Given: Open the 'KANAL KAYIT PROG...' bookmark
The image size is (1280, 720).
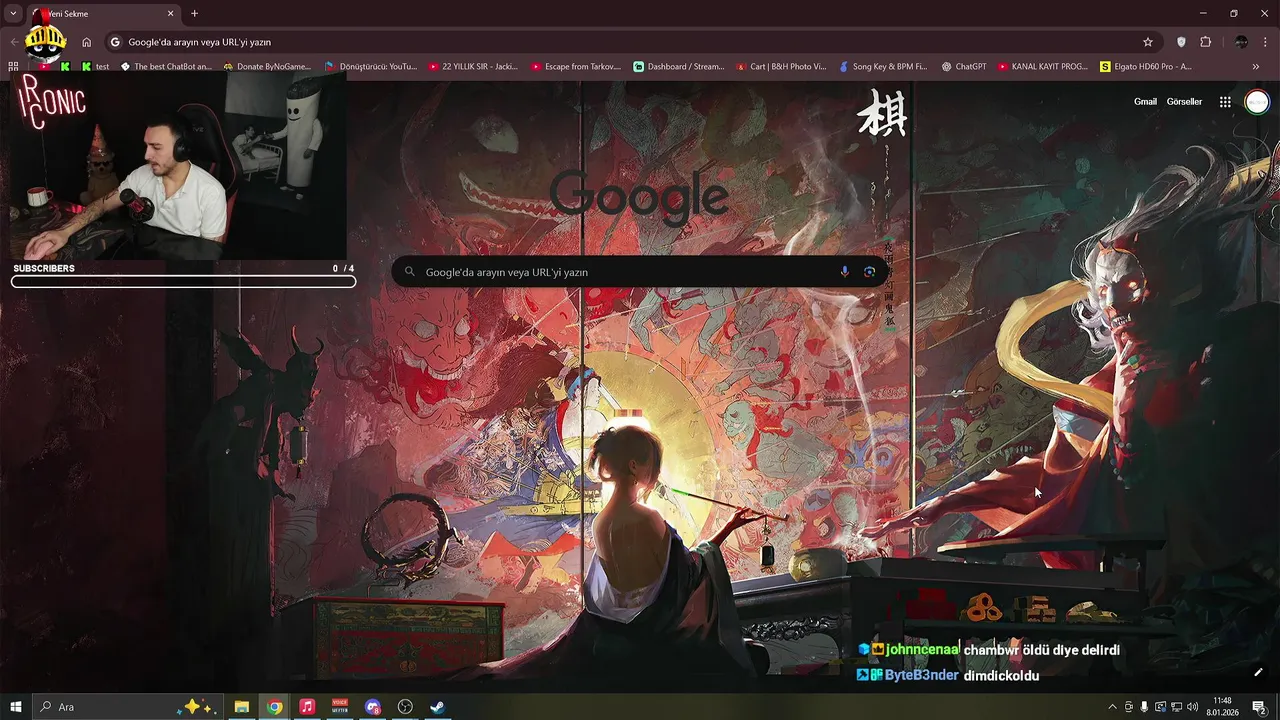Looking at the screenshot, I should click(x=1043, y=67).
